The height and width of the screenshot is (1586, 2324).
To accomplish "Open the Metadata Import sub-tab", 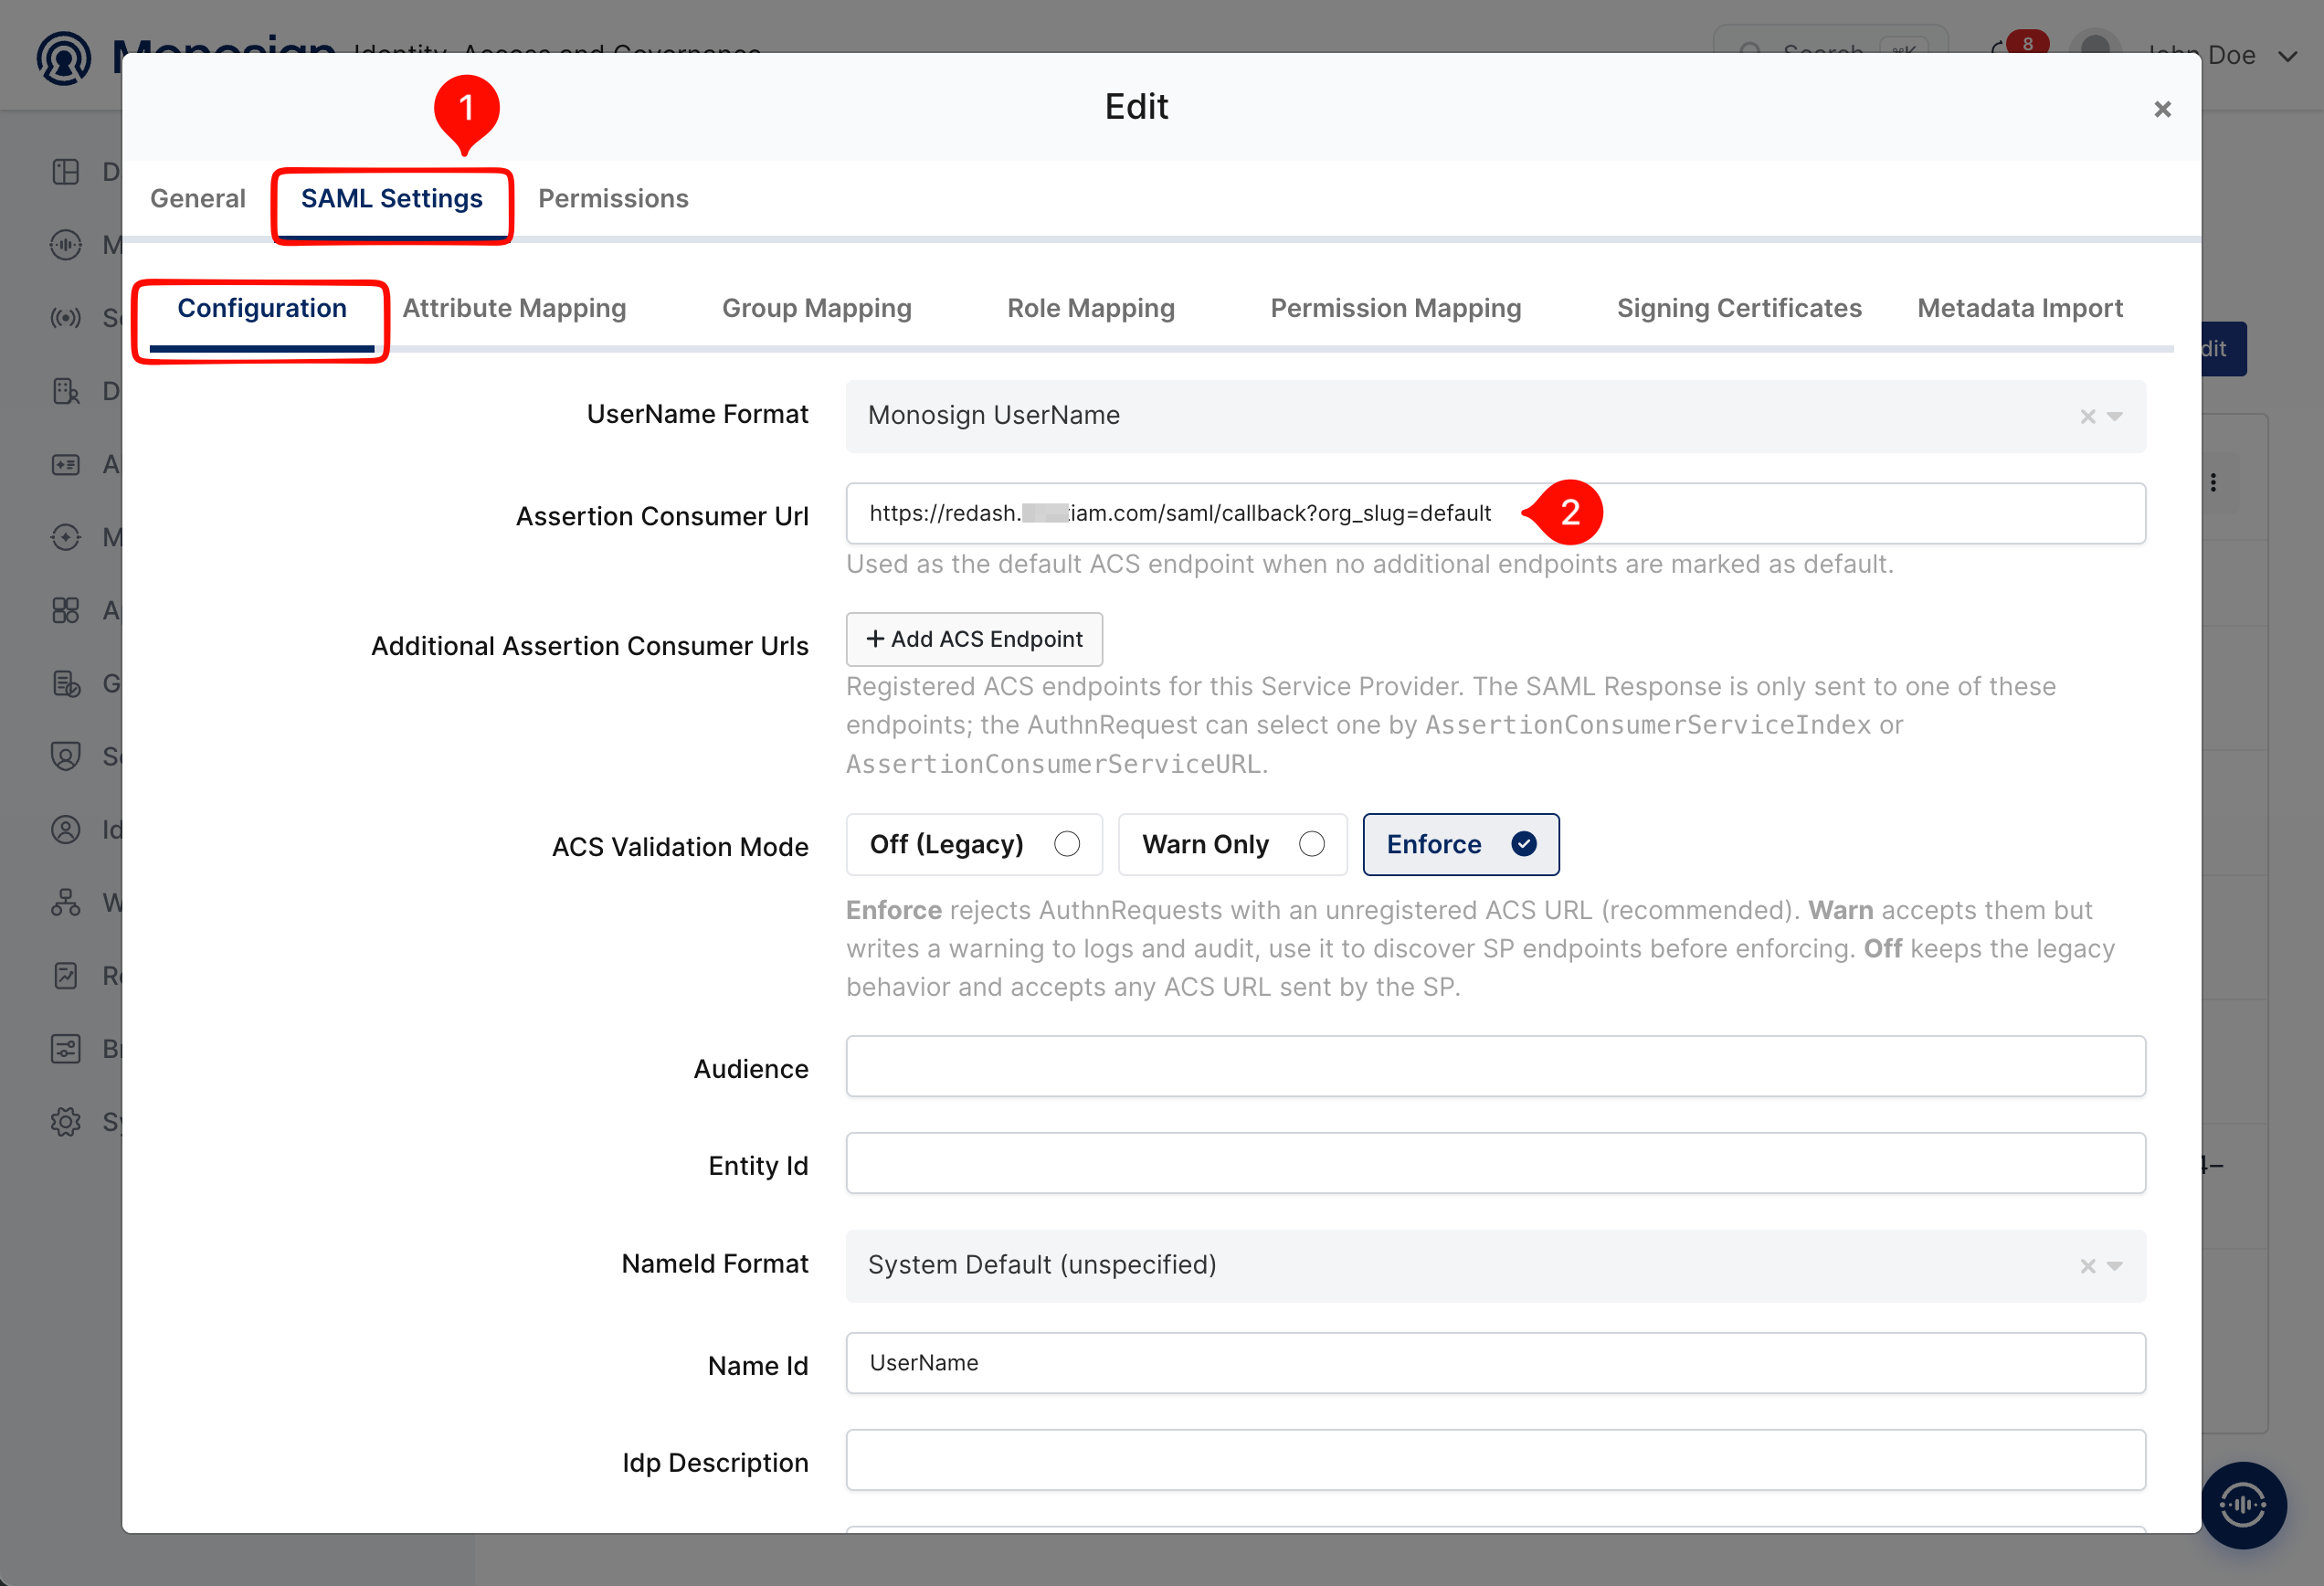I will [2020, 308].
